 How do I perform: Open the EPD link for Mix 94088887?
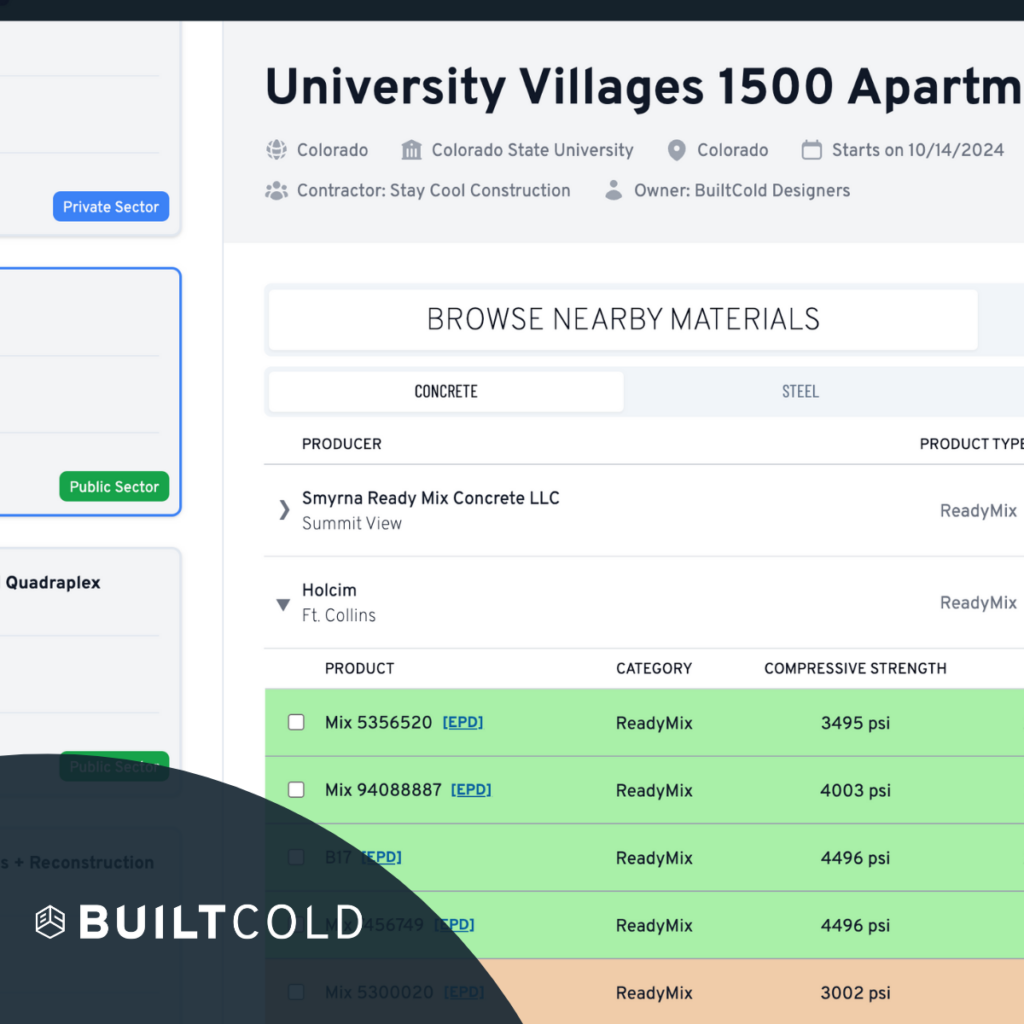click(x=472, y=790)
